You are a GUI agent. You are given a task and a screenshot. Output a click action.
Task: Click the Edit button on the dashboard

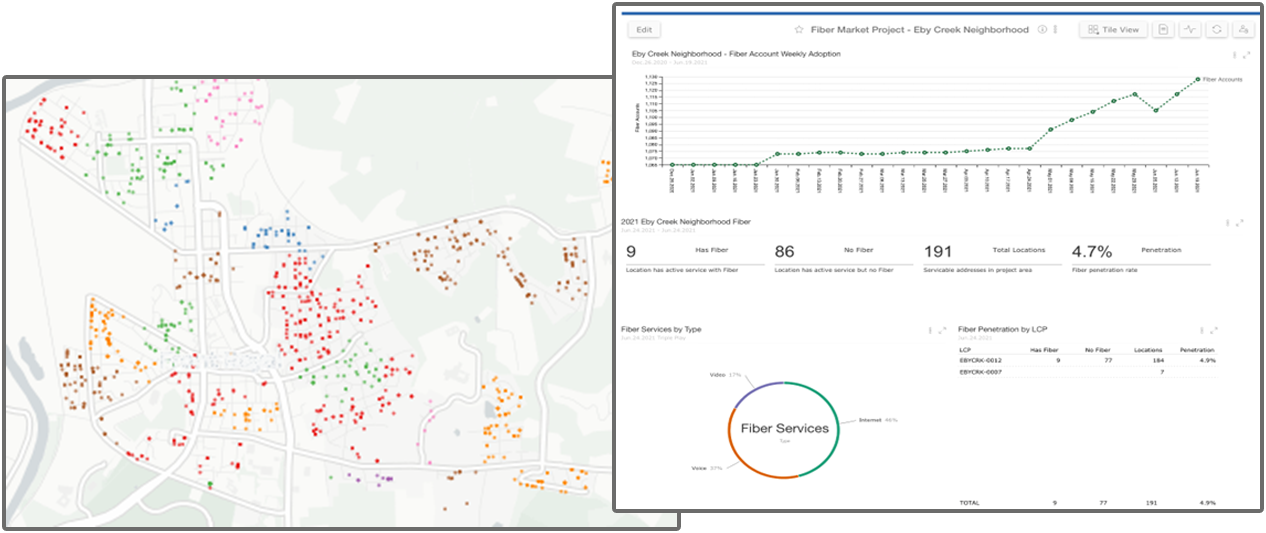coord(644,30)
